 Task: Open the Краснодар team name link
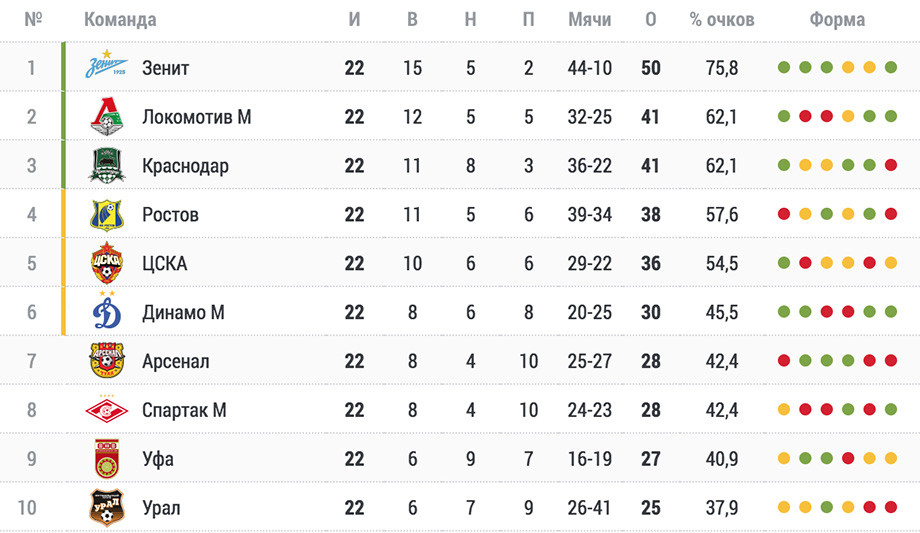pyautogui.click(x=185, y=166)
